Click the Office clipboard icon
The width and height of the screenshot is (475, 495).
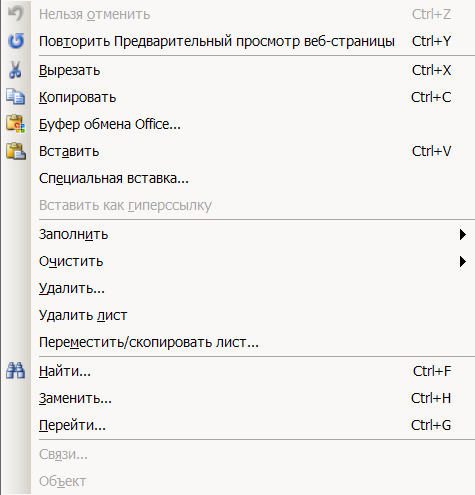tap(15, 124)
